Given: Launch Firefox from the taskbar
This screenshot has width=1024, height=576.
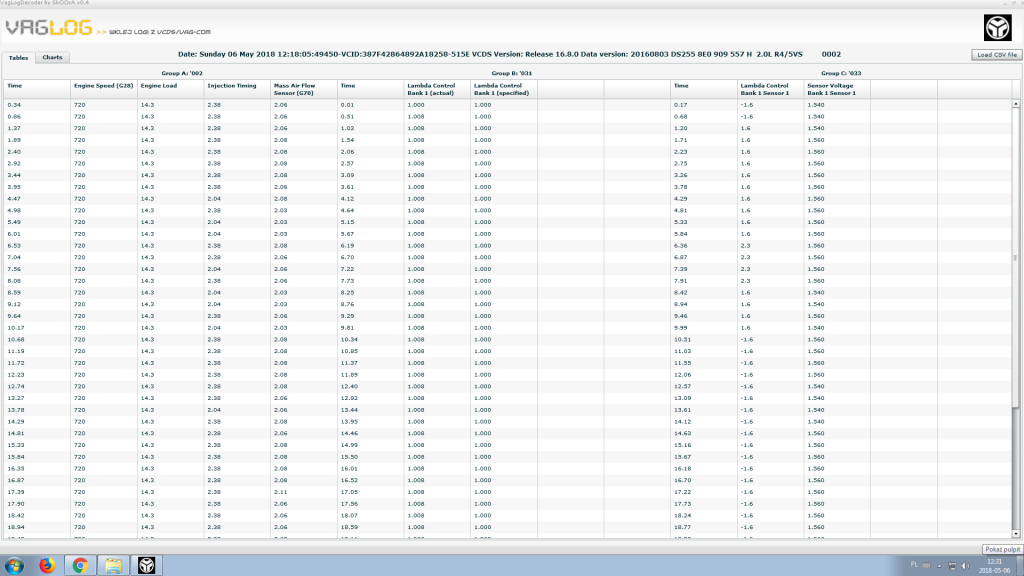Looking at the screenshot, I should 47,566.
